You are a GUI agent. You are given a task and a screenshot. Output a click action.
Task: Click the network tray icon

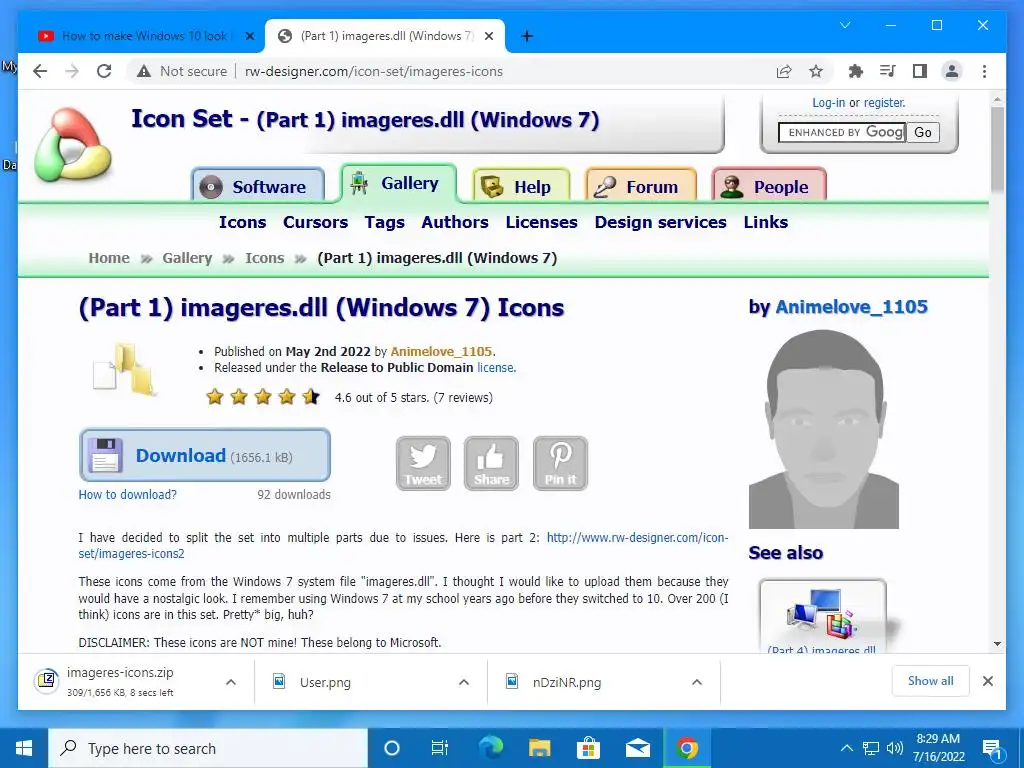click(871, 748)
